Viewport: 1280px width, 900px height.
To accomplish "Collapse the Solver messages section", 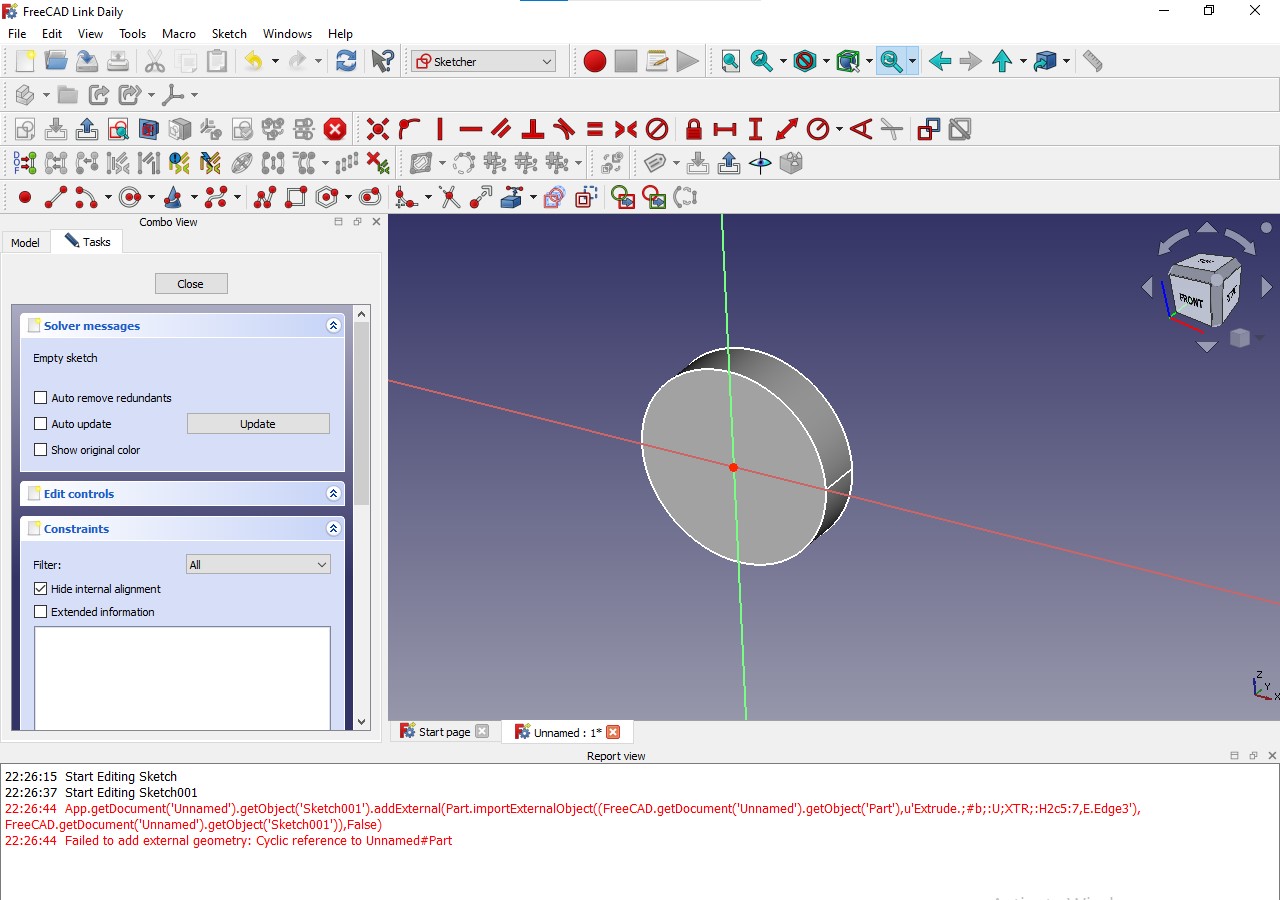I will click(x=333, y=324).
